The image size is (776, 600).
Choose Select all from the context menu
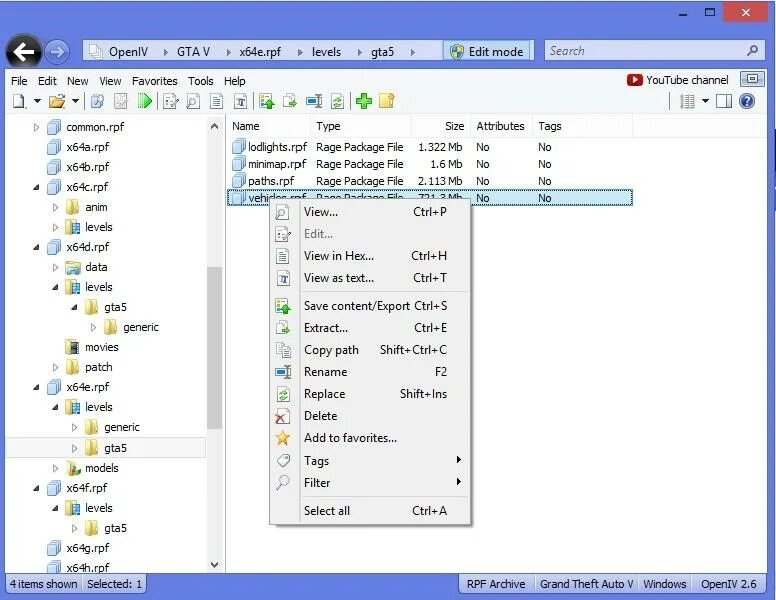pos(370,511)
